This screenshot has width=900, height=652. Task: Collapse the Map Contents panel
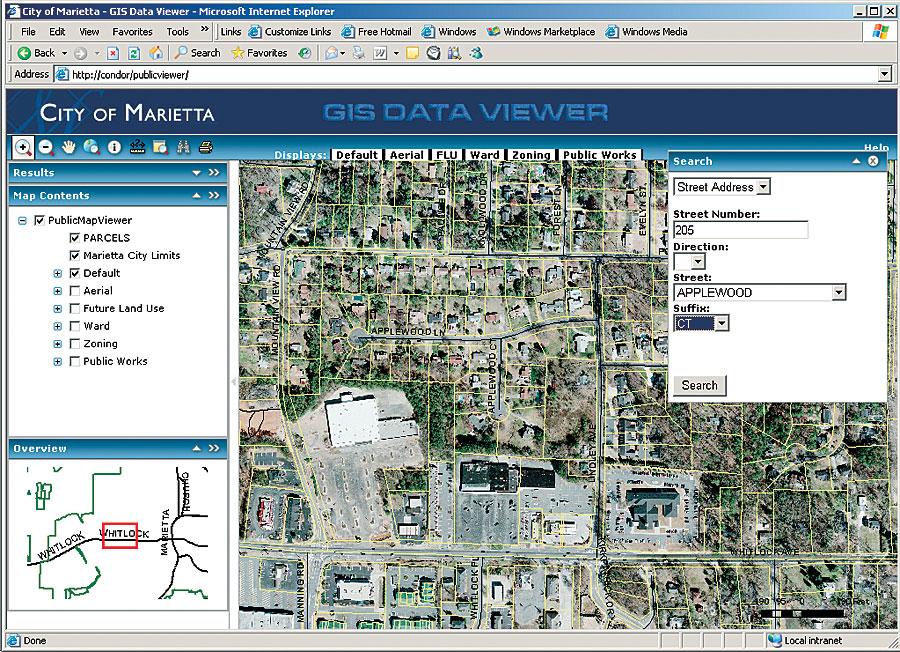[197, 196]
